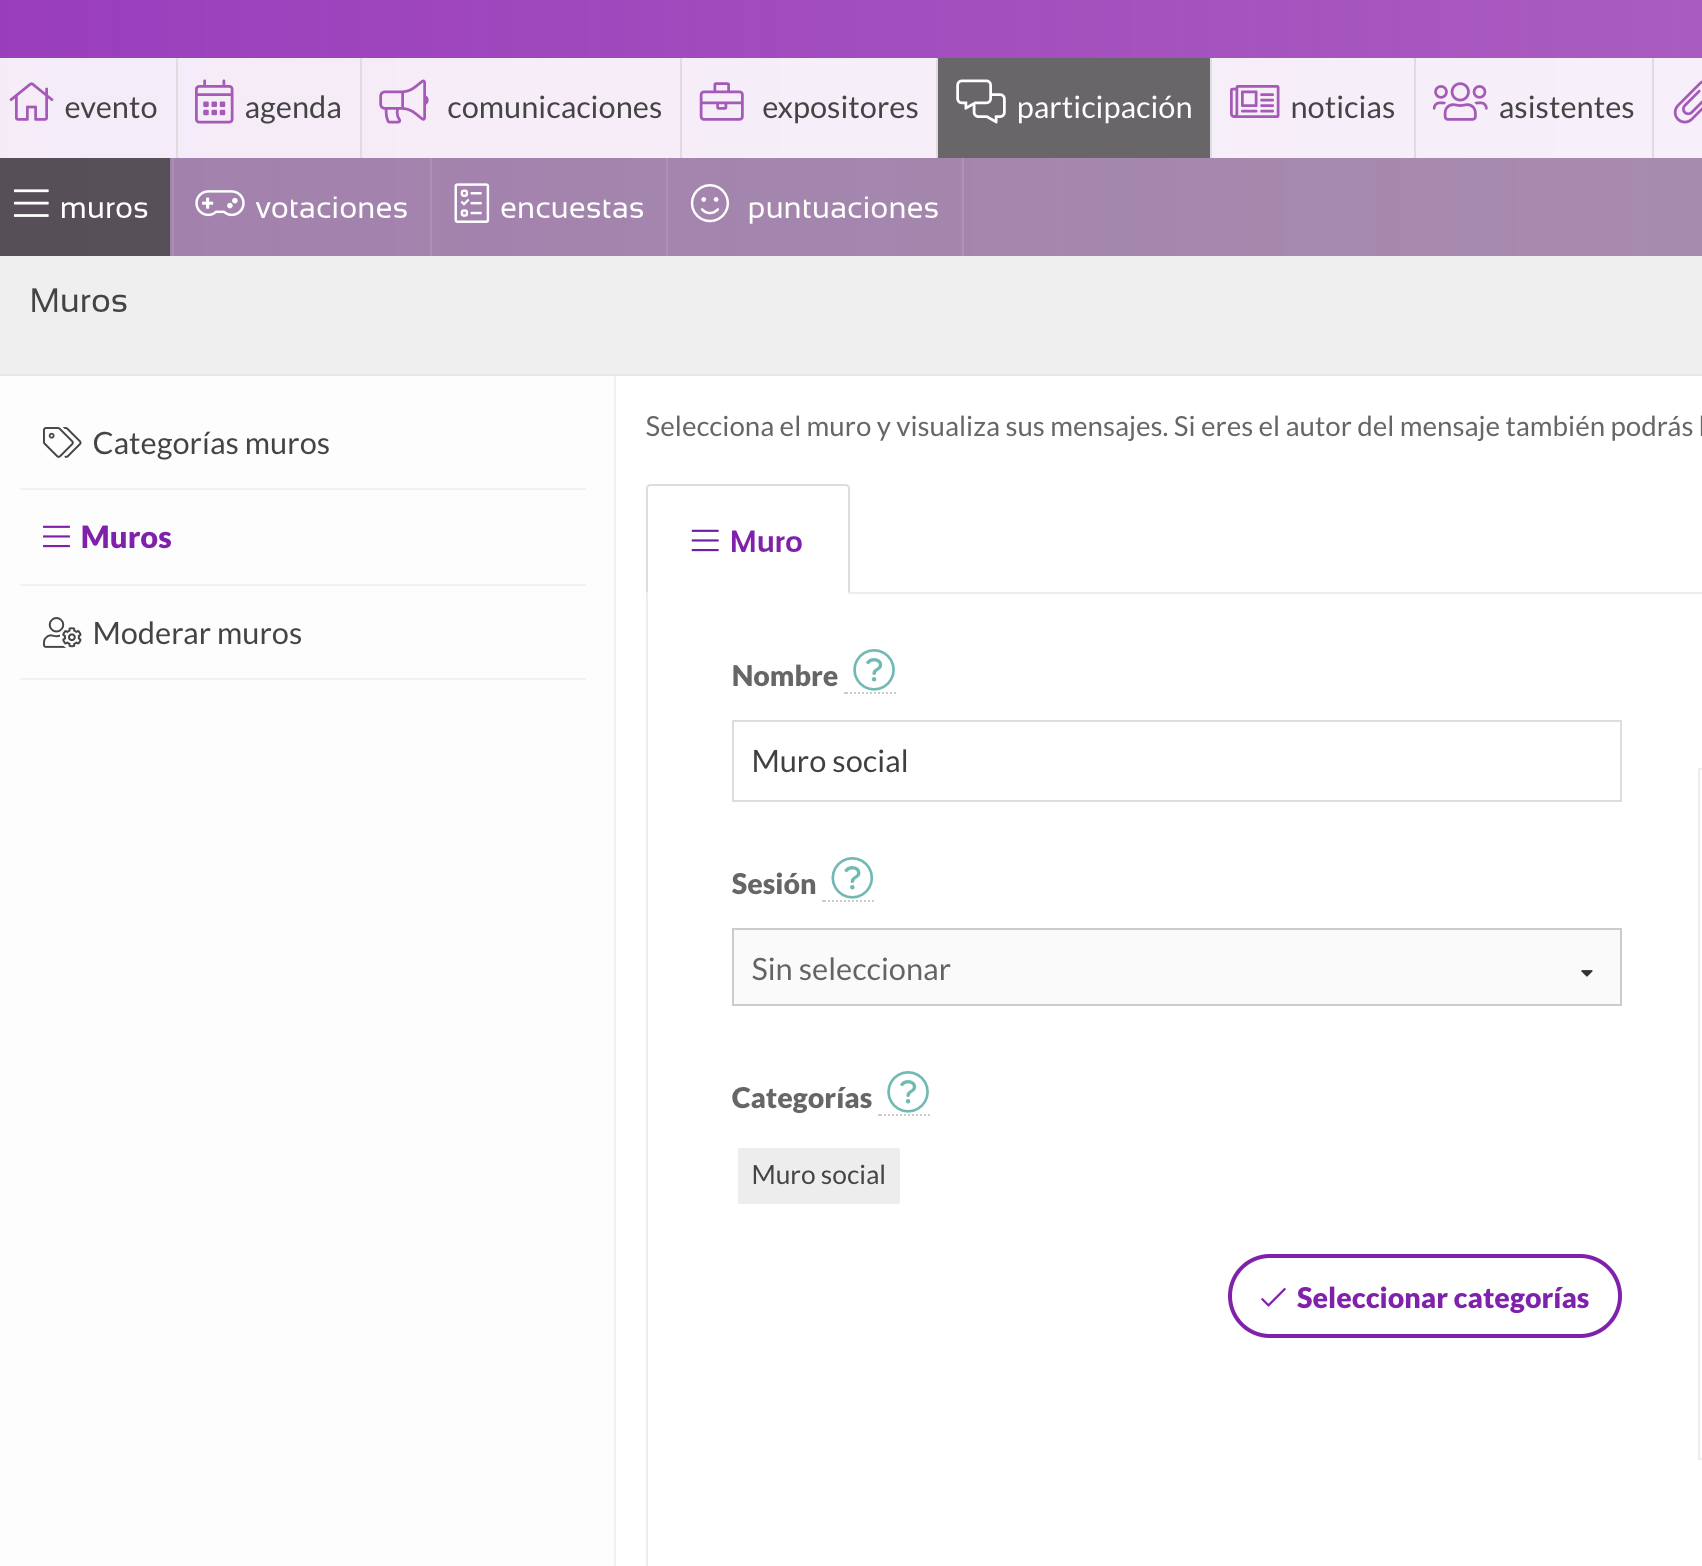Viewport: 1702px width, 1566px height.
Task: Click the encuestas checklist icon
Action: tap(471, 203)
